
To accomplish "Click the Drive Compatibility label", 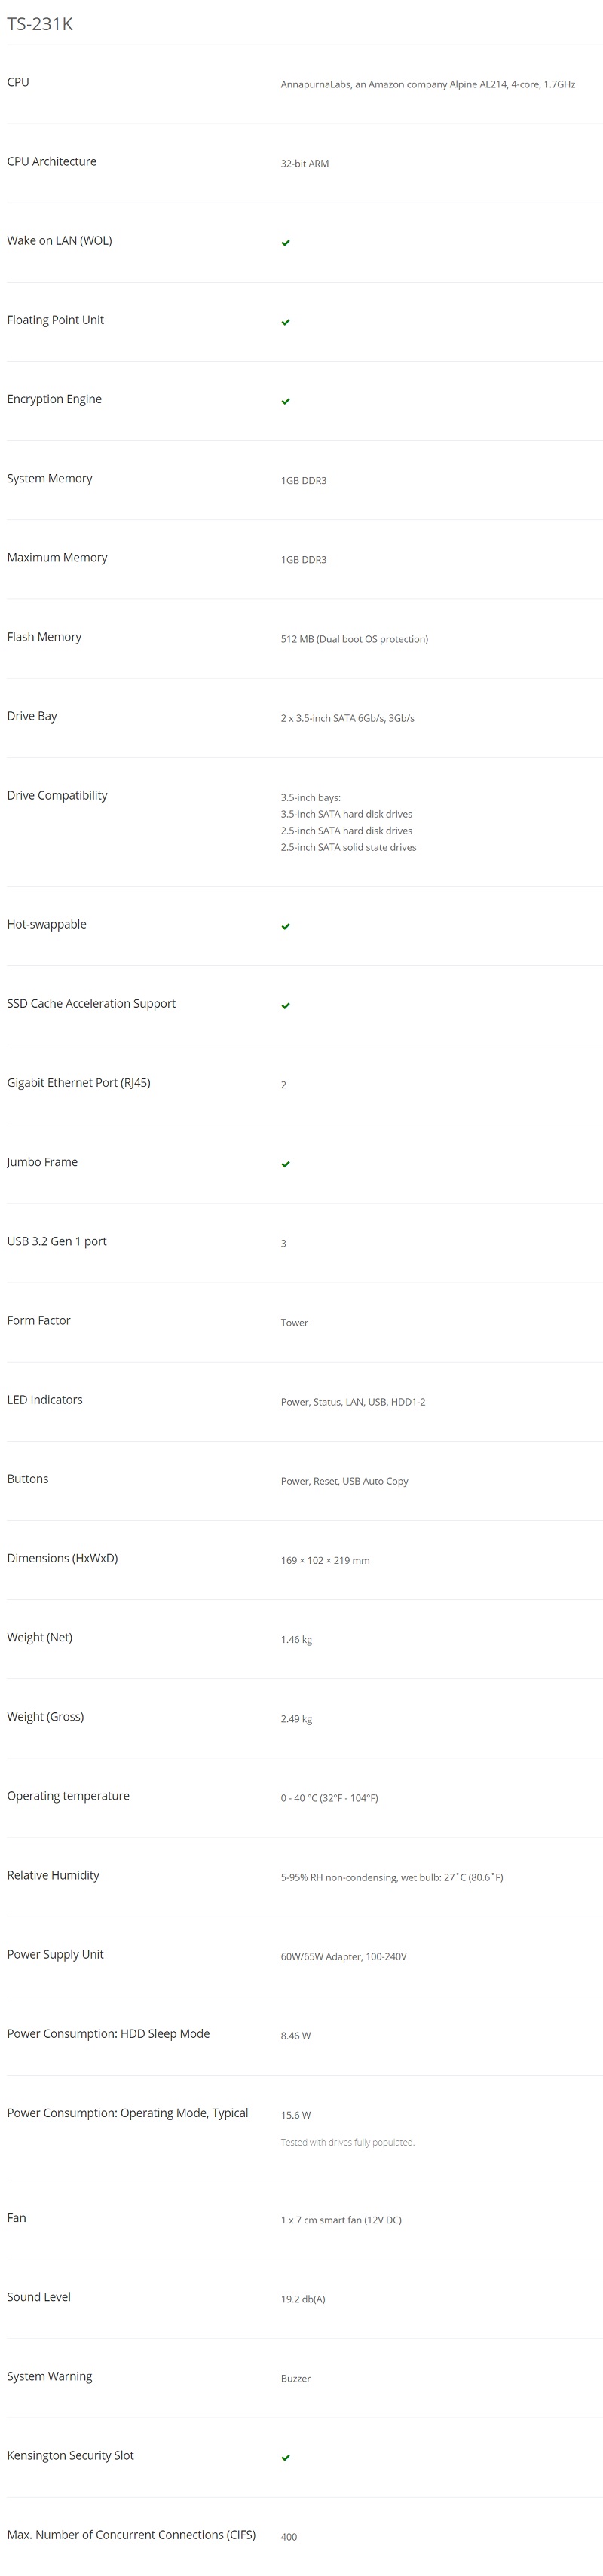I will point(57,795).
